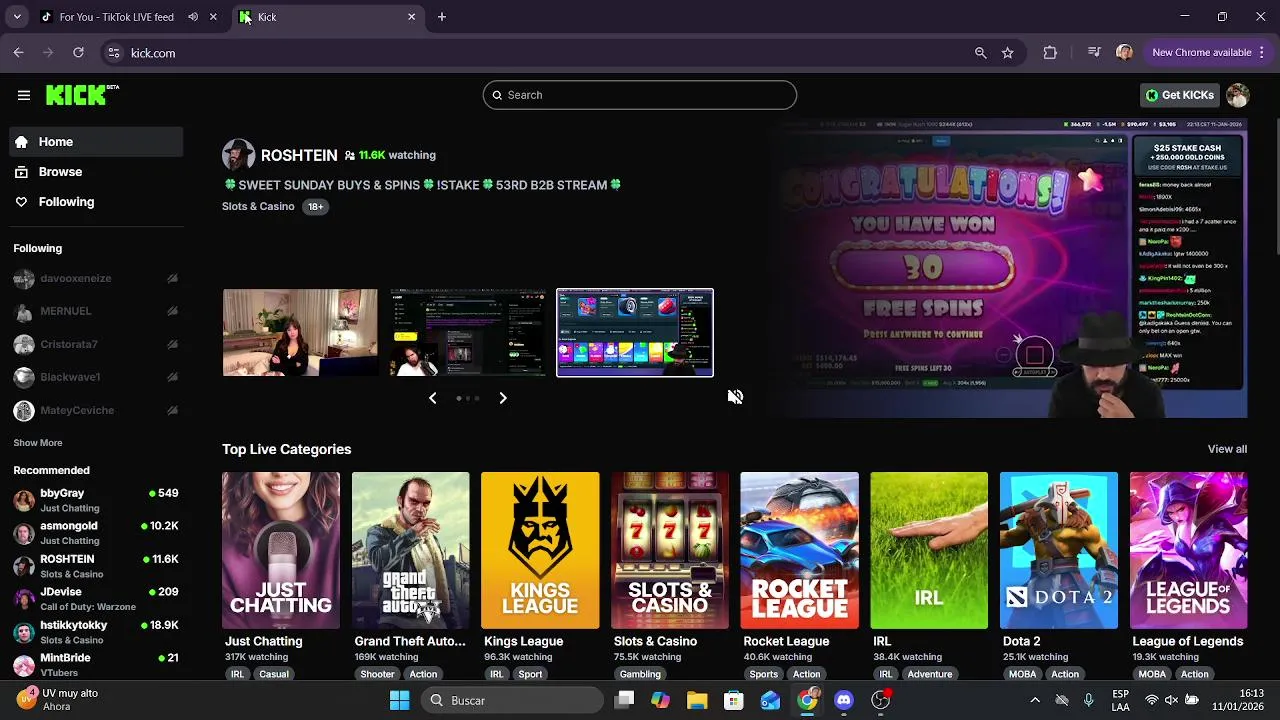Screen dimensions: 1280x720
Task: Bookmark this page with star icon
Action: point(1008,53)
